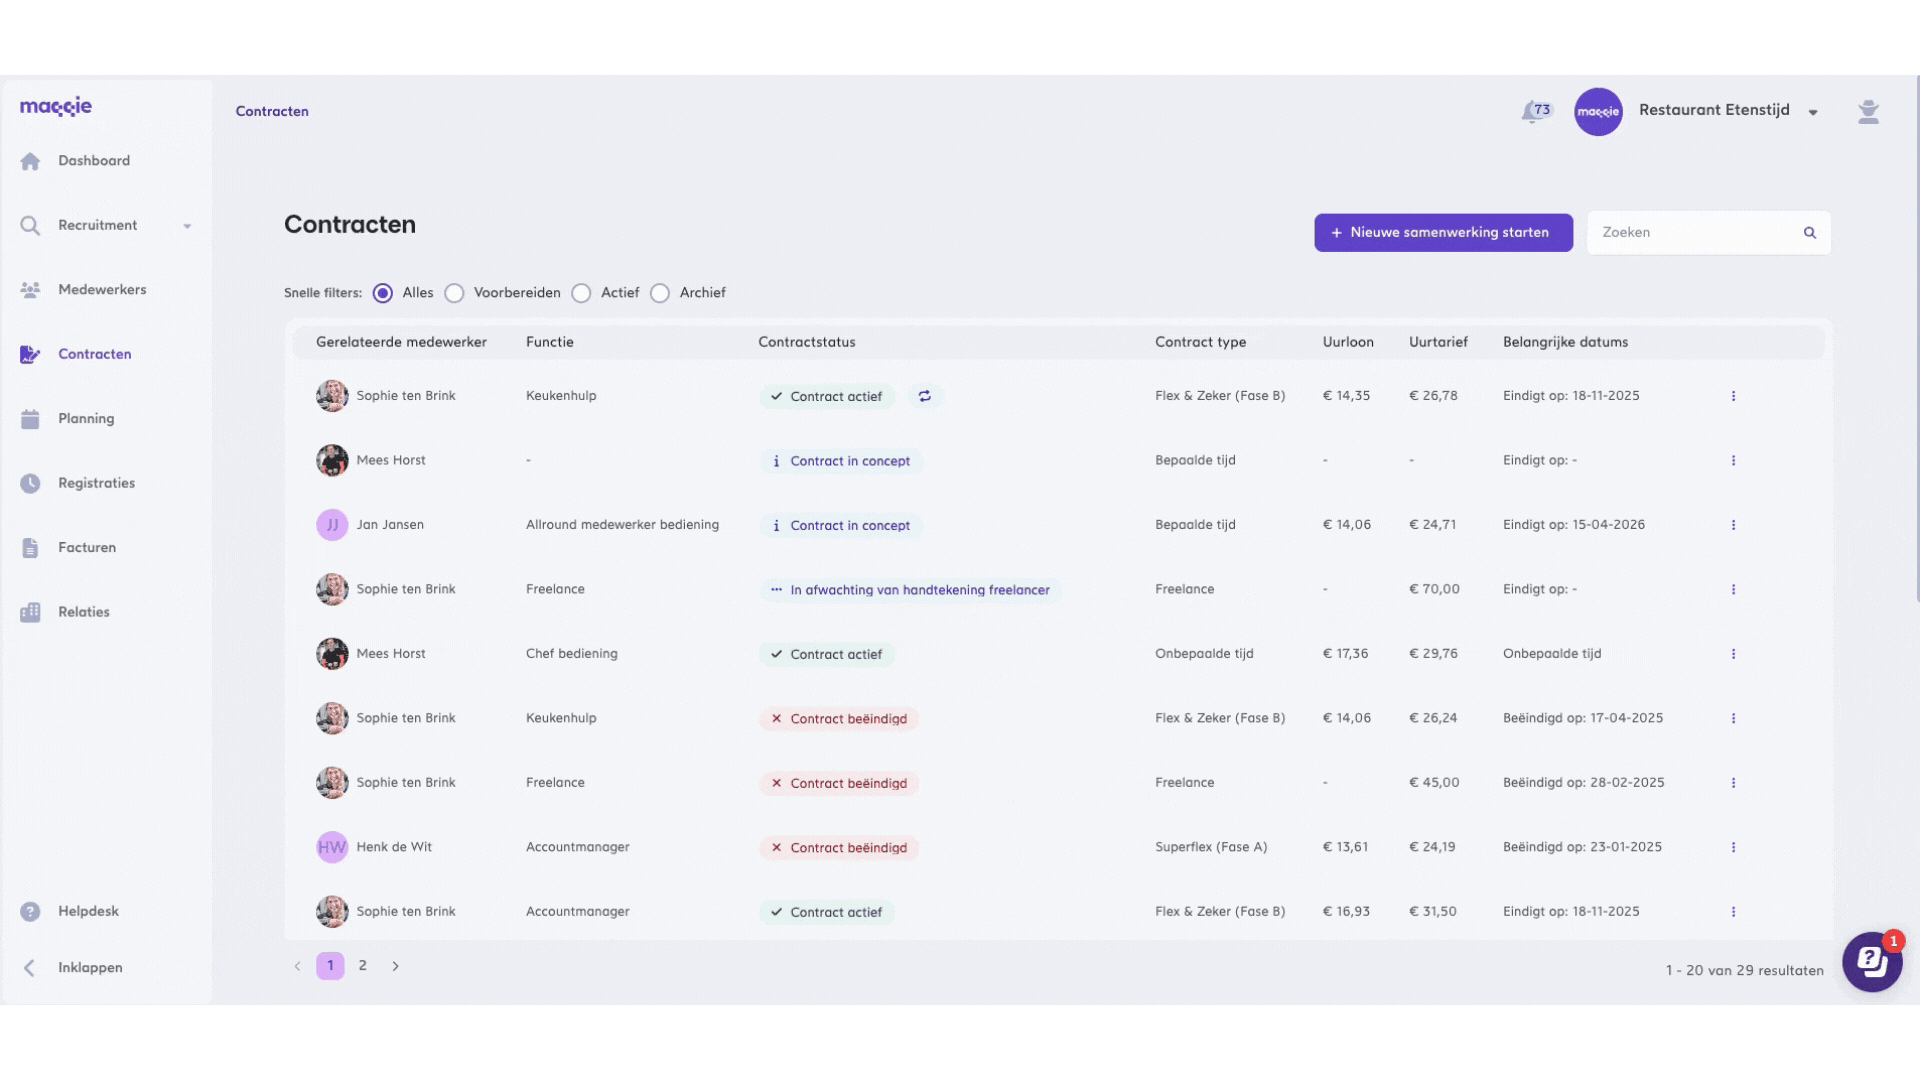Select the Actief quick filter
Viewport: 1920px width, 1080px height.
pyautogui.click(x=582, y=293)
